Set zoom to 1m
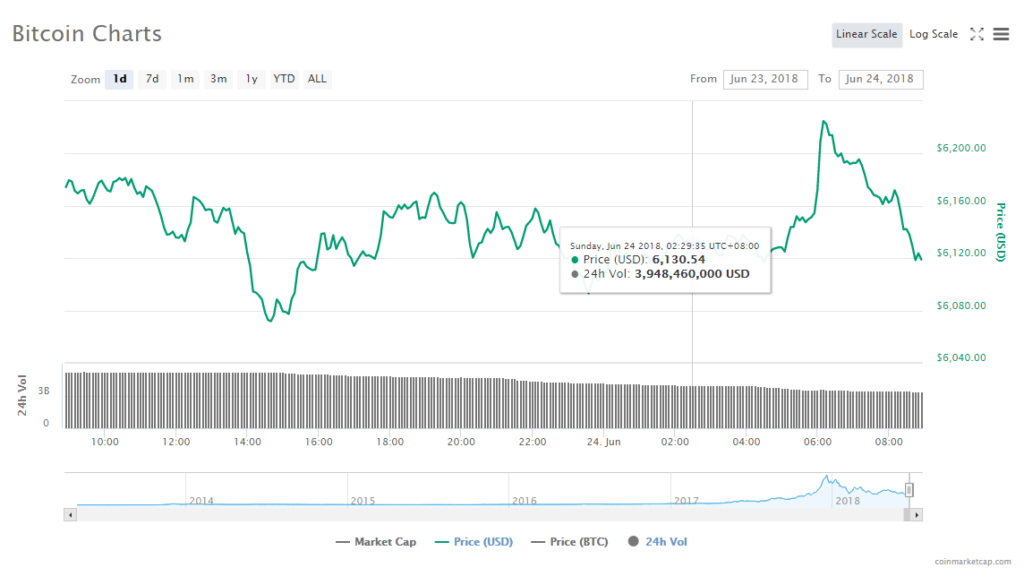The height and width of the screenshot is (585, 1024). pos(185,79)
